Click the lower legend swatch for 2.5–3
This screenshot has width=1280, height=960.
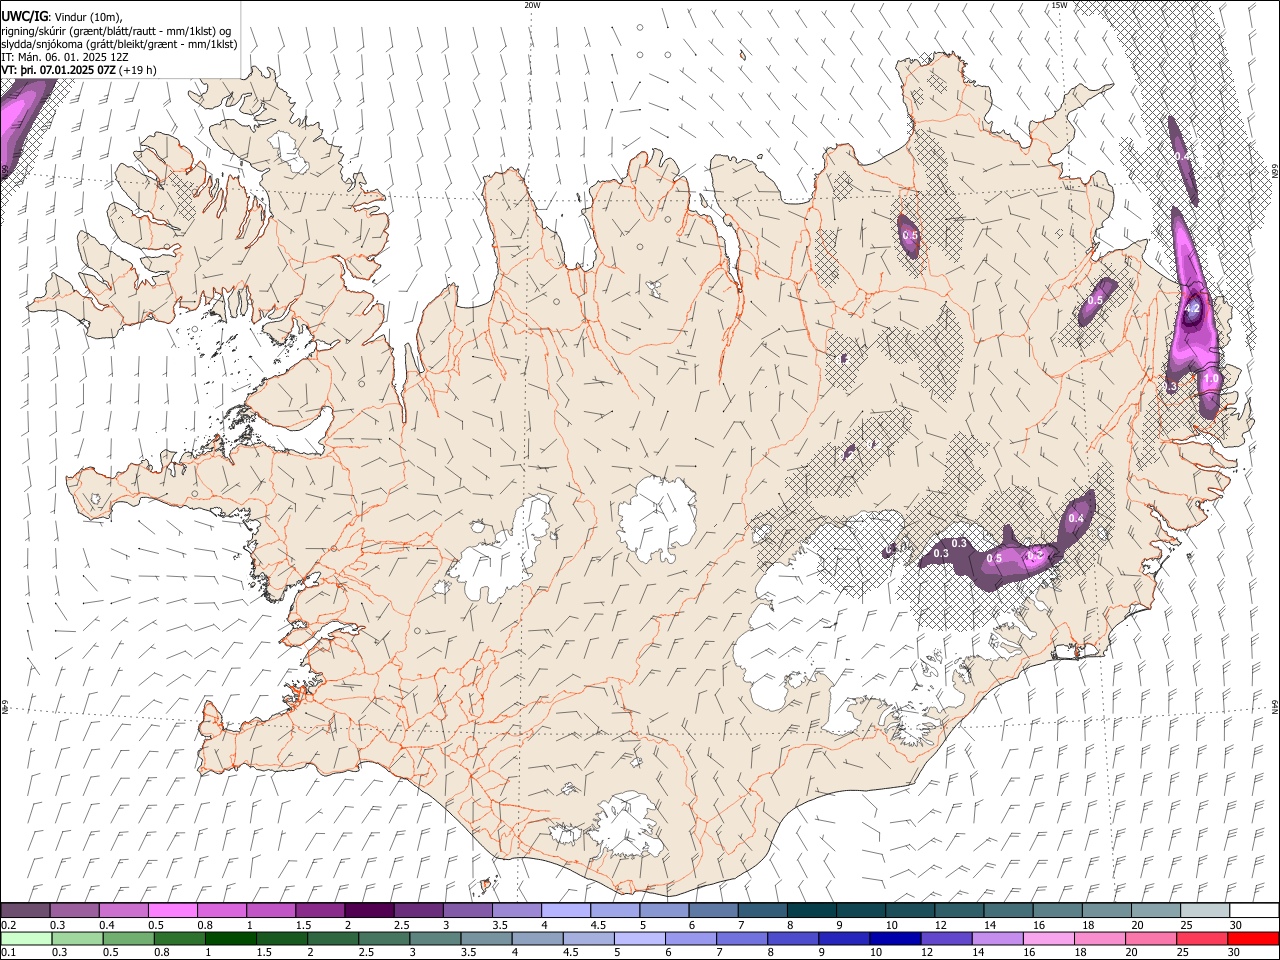pyautogui.click(x=384, y=938)
